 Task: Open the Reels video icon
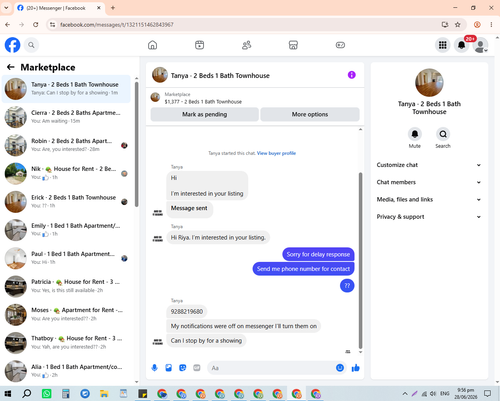tap(199, 45)
